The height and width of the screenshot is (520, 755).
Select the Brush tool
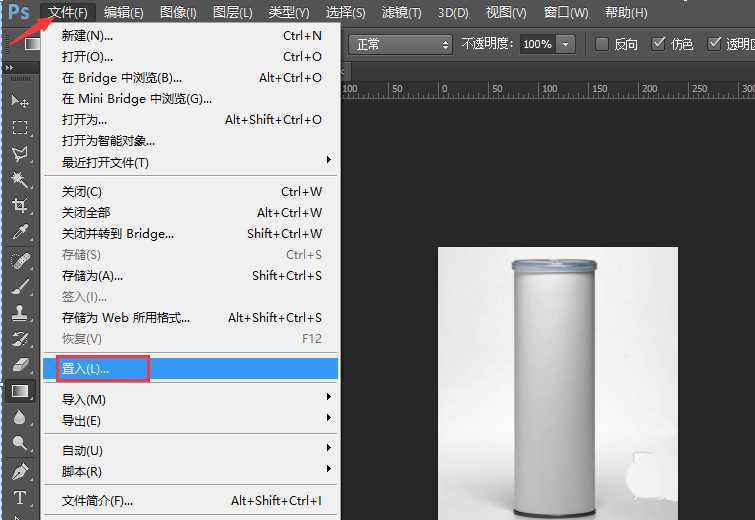tap(19, 287)
